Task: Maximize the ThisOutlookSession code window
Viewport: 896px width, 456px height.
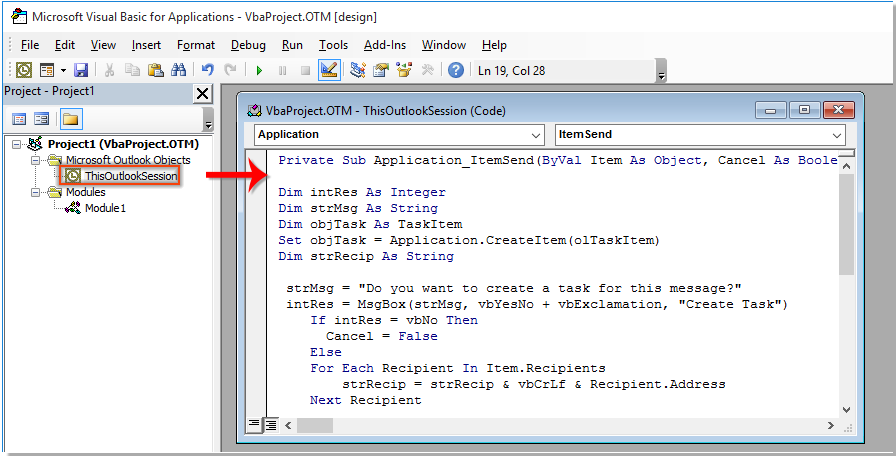Action: [x=805, y=110]
